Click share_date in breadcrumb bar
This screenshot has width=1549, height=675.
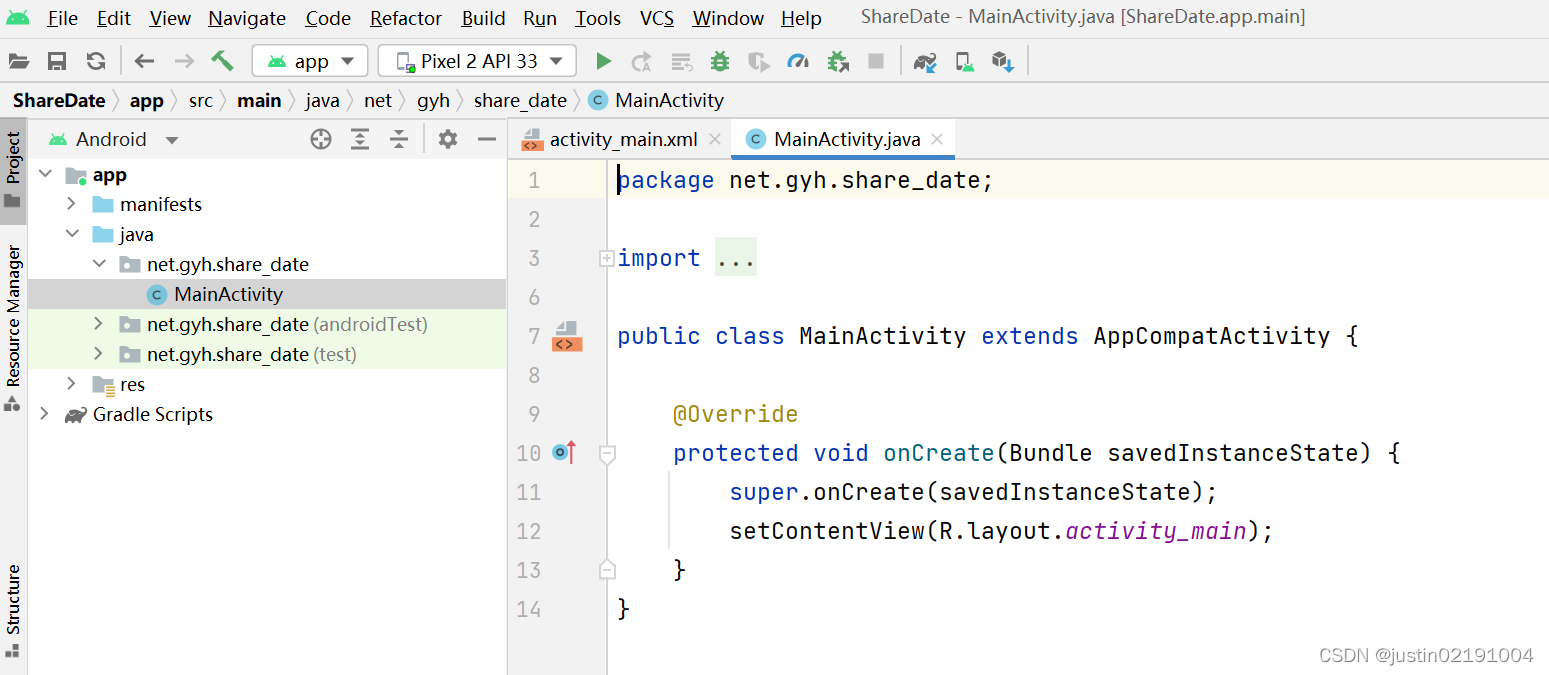(x=520, y=100)
